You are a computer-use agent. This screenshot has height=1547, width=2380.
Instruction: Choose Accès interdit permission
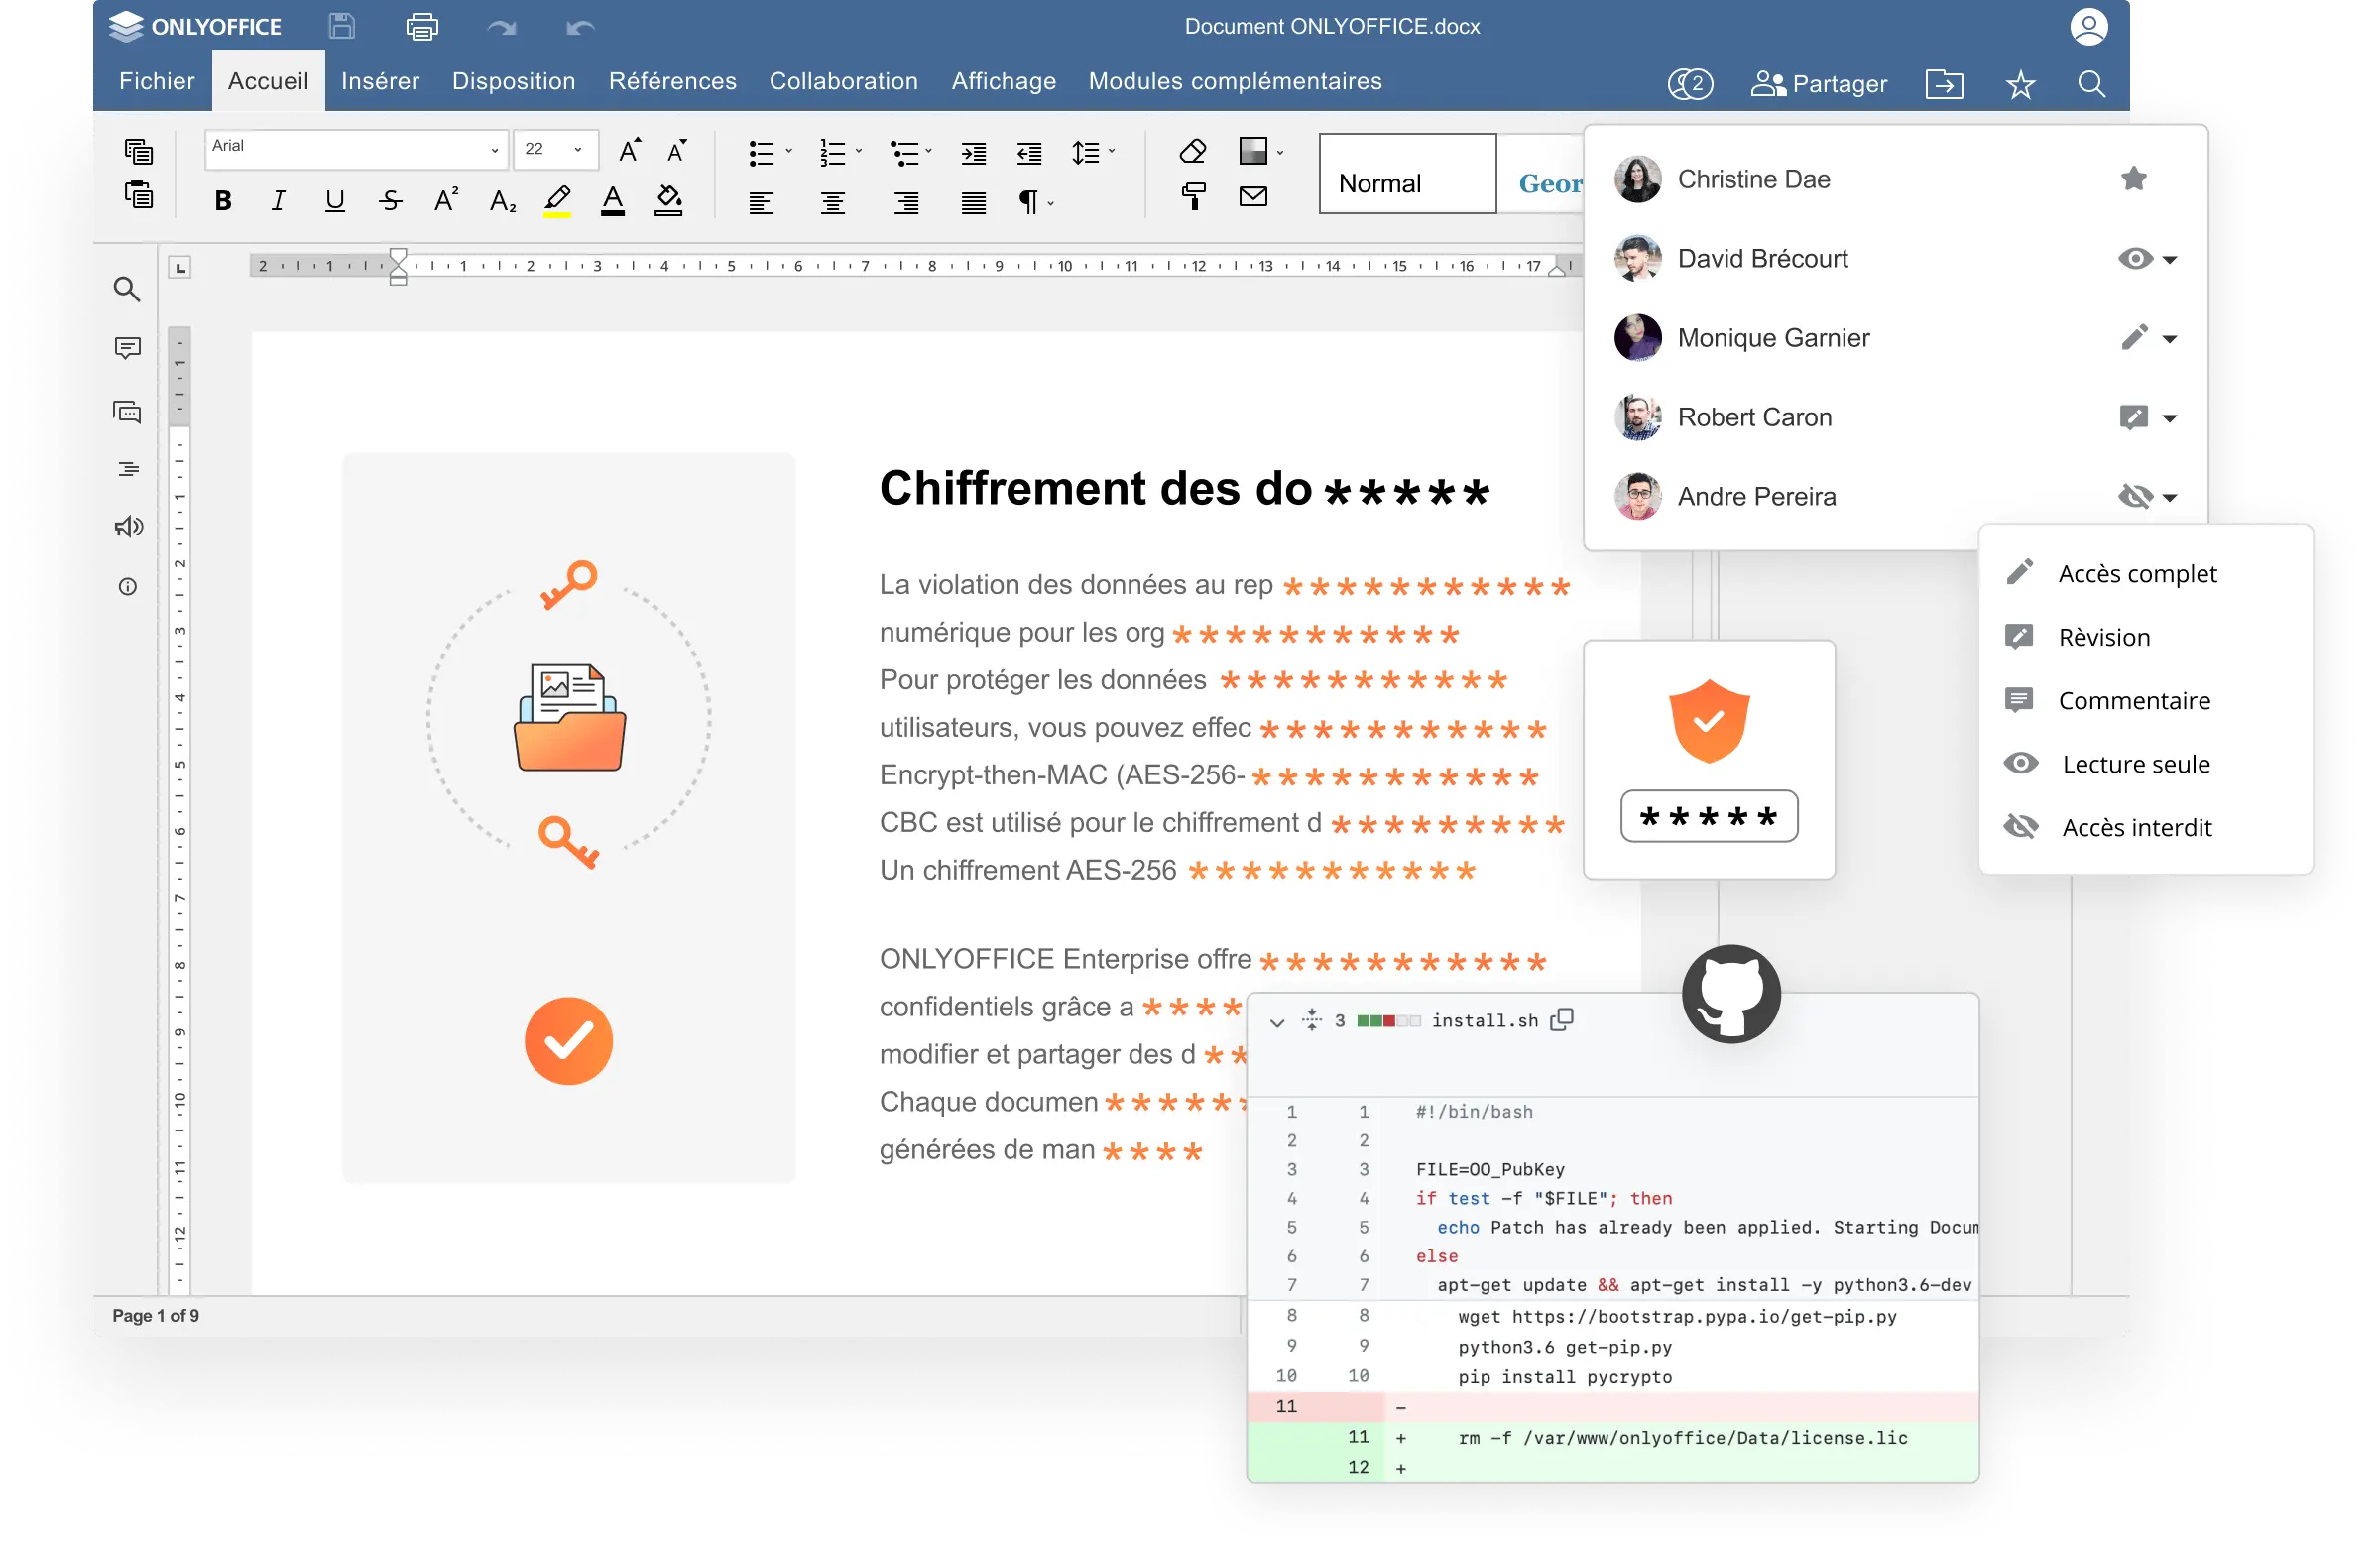tap(2144, 827)
